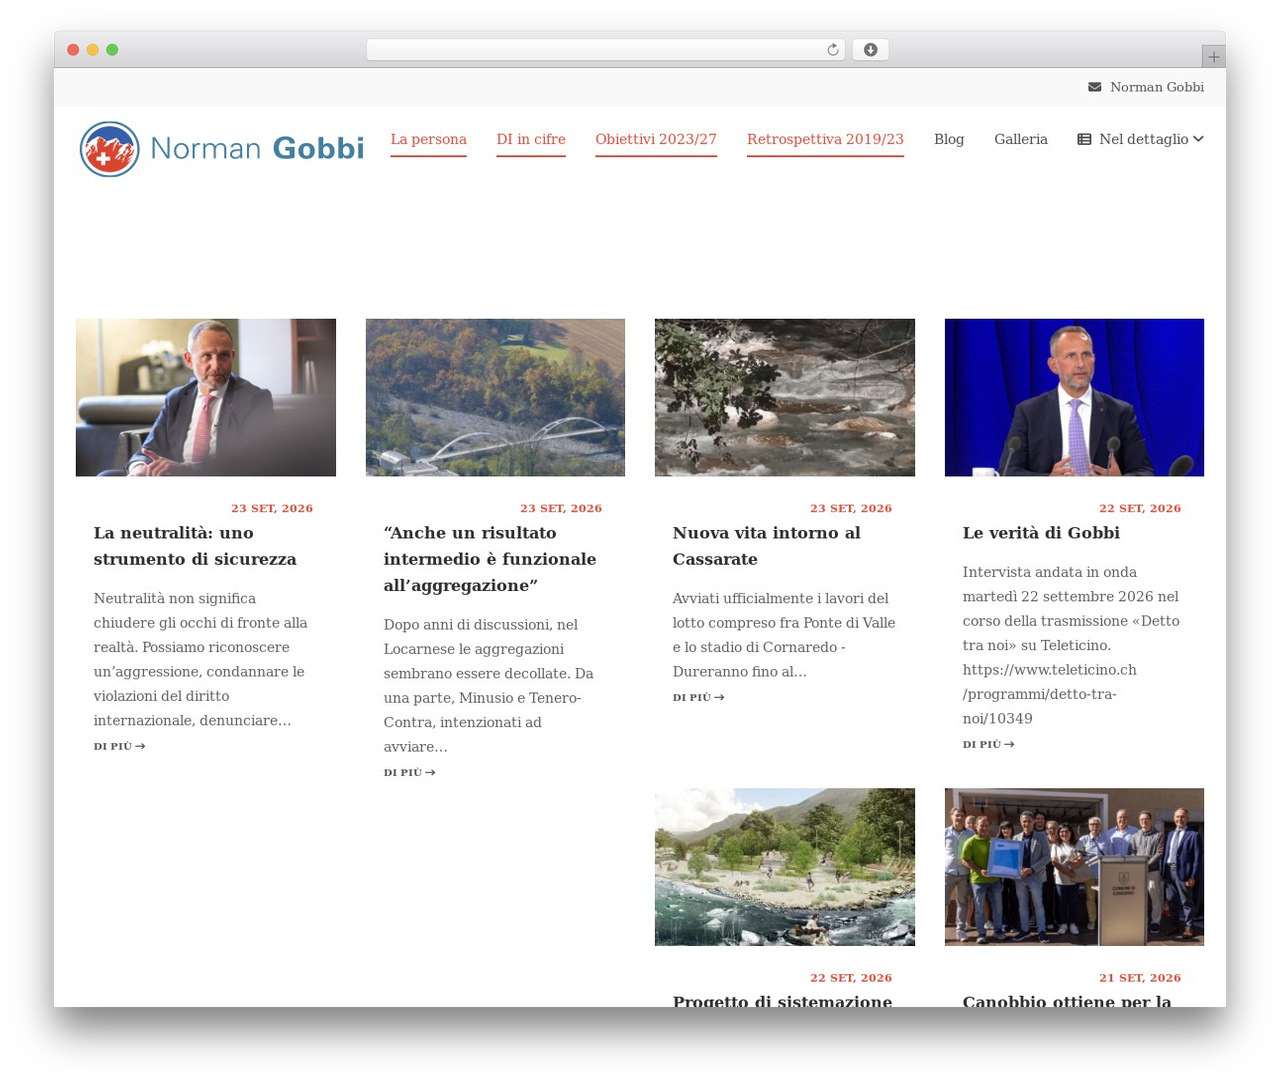Open the Le verità di Gobbi article
This screenshot has height=1084, width=1280.
click(1041, 533)
